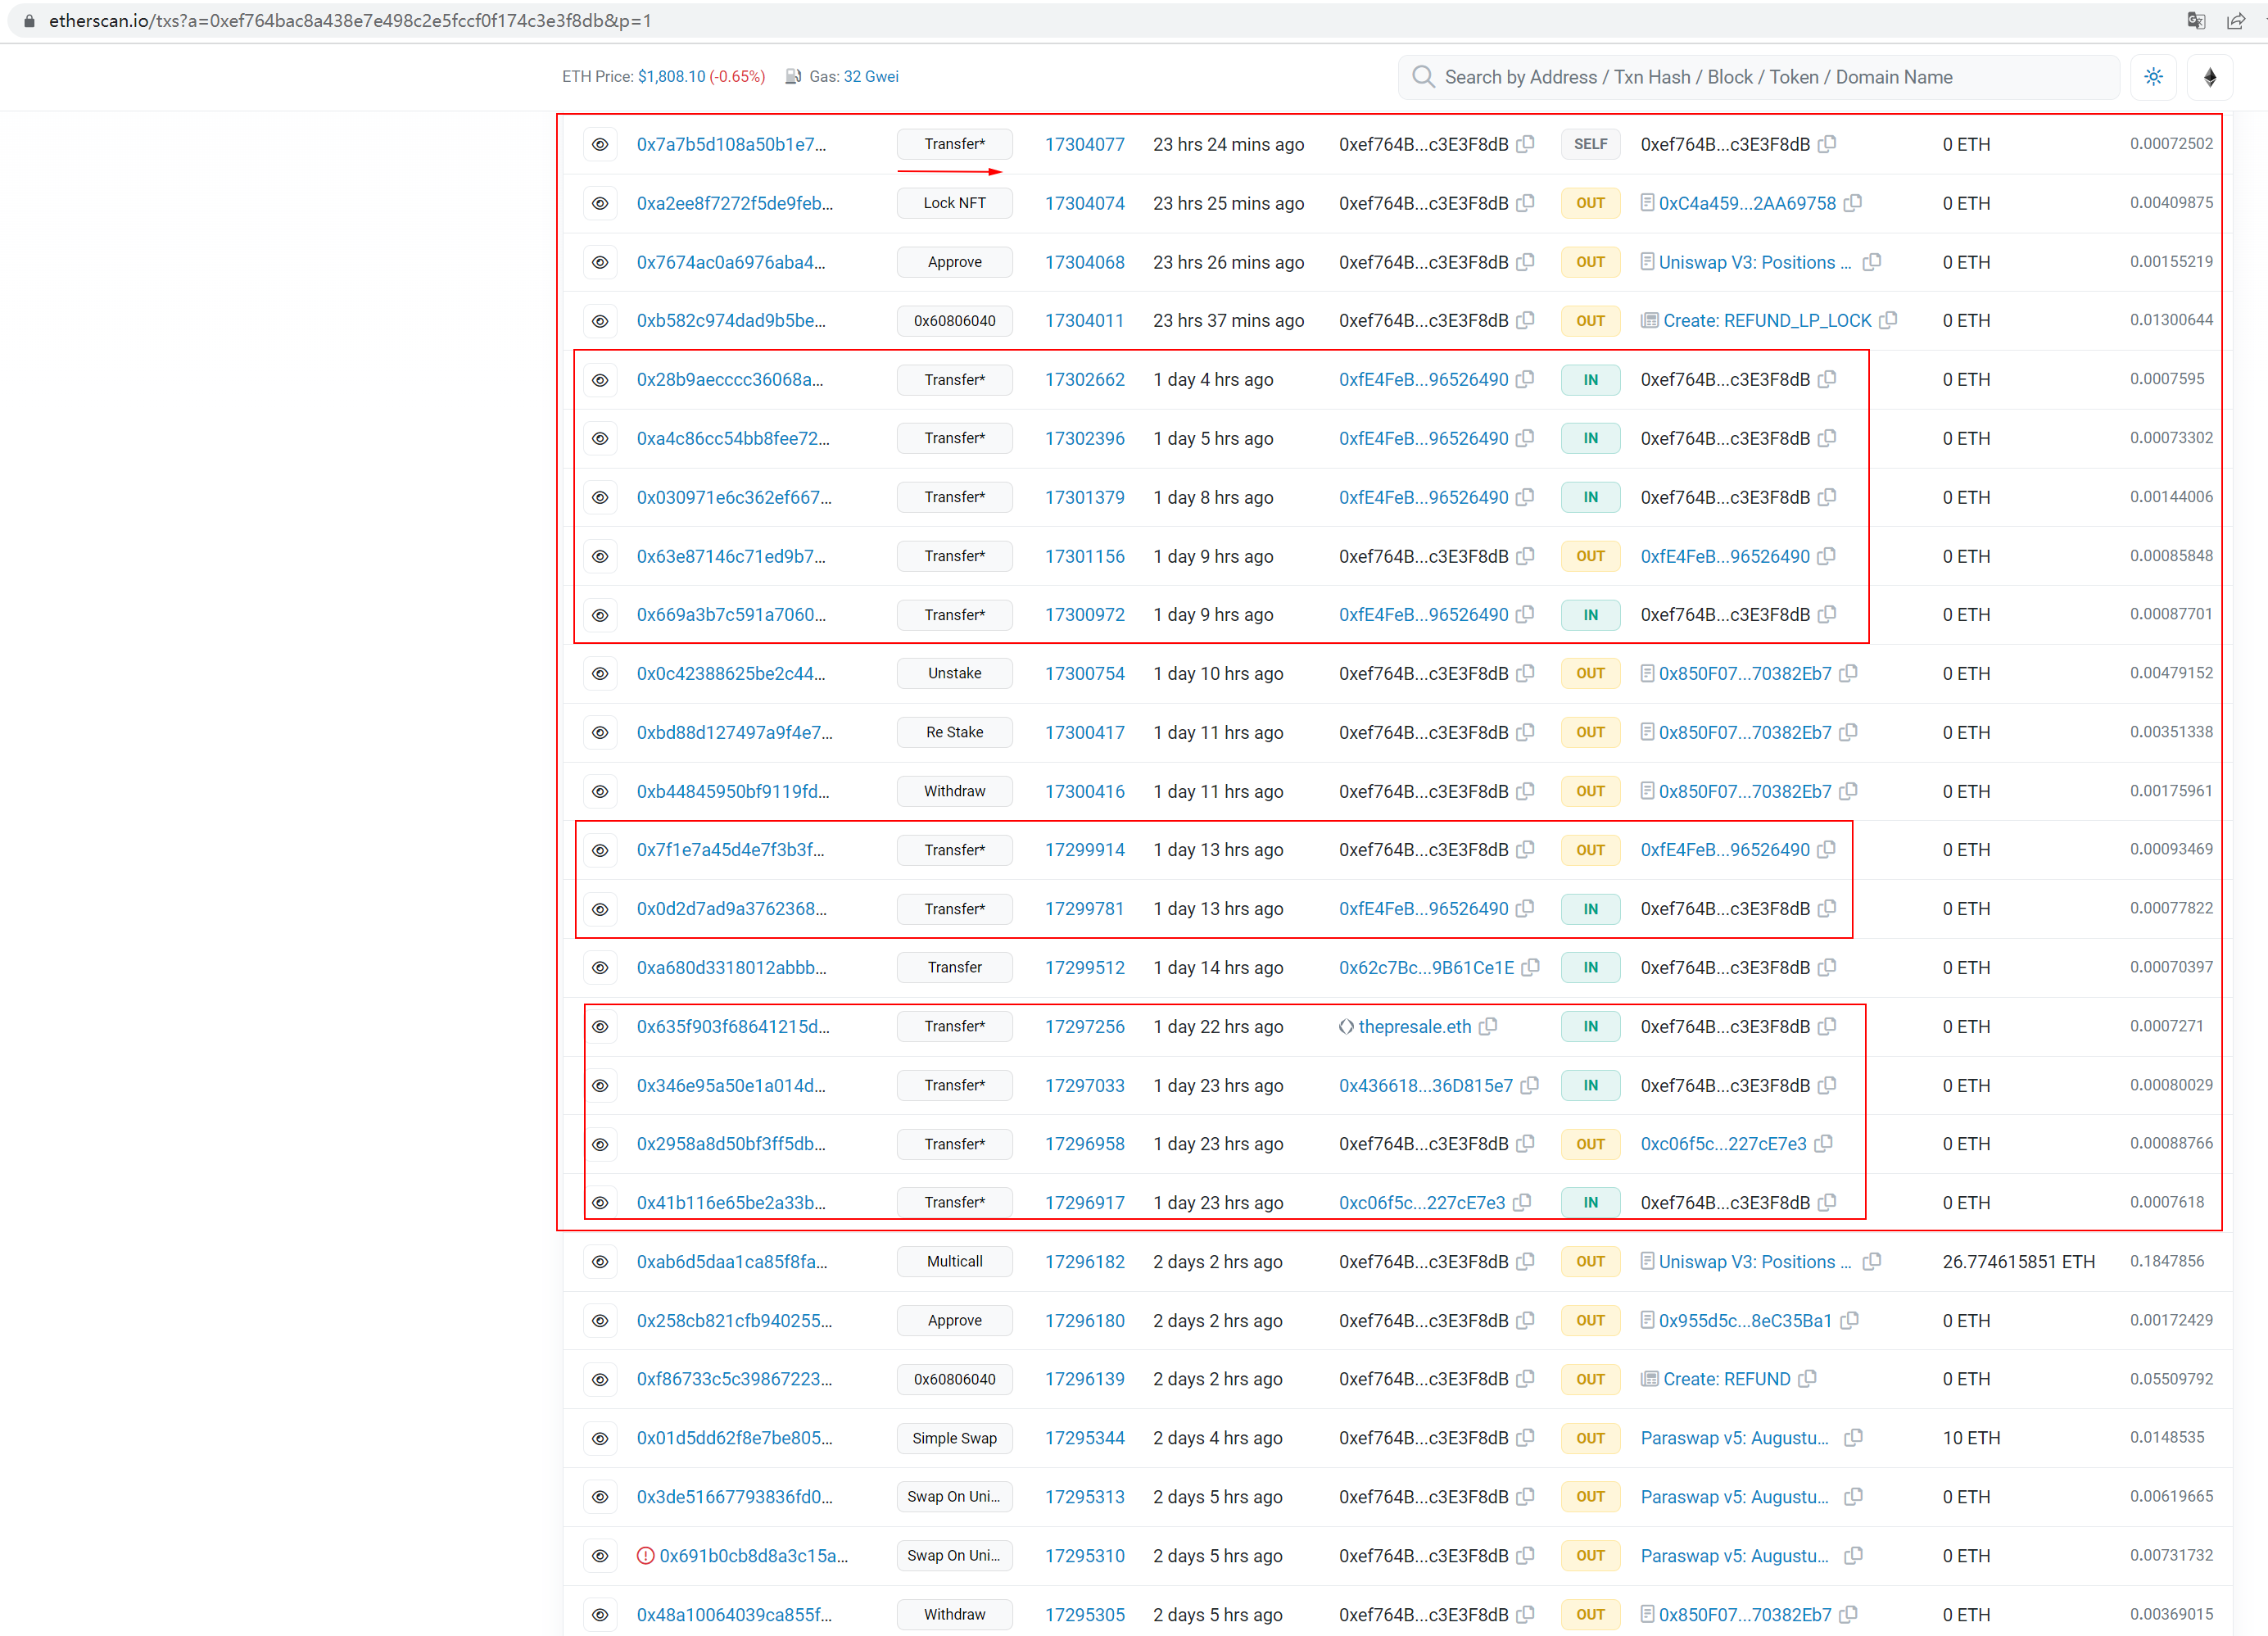Click the theme toggle sun icon

[x=2153, y=77]
